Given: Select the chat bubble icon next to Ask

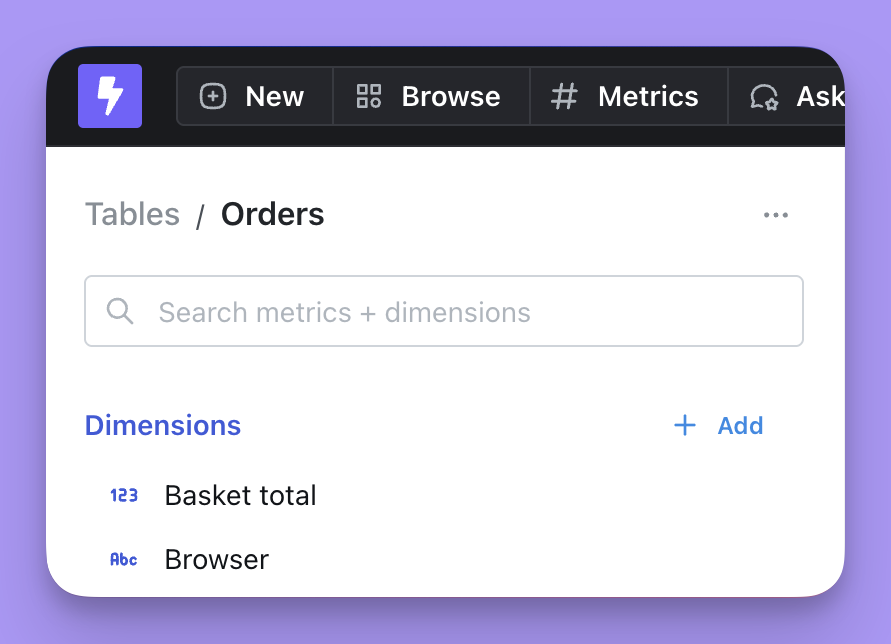Looking at the screenshot, I should coord(765,97).
